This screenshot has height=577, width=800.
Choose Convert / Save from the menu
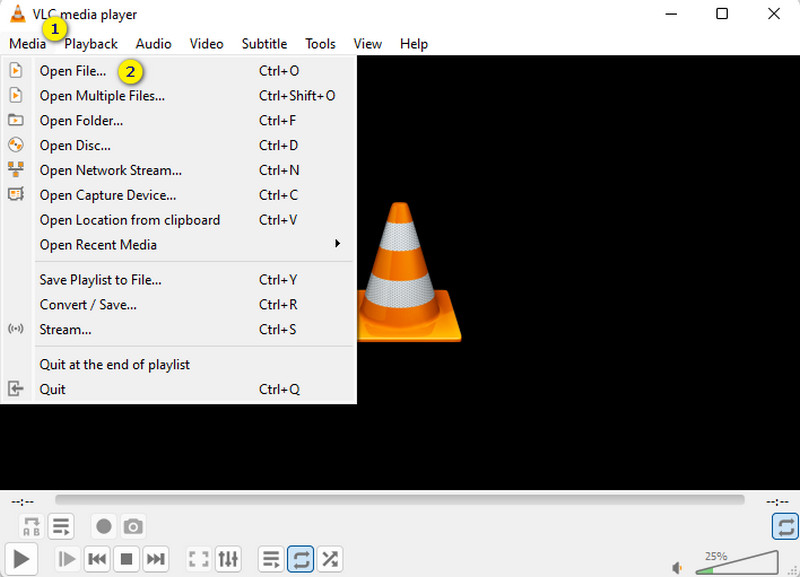[84, 304]
